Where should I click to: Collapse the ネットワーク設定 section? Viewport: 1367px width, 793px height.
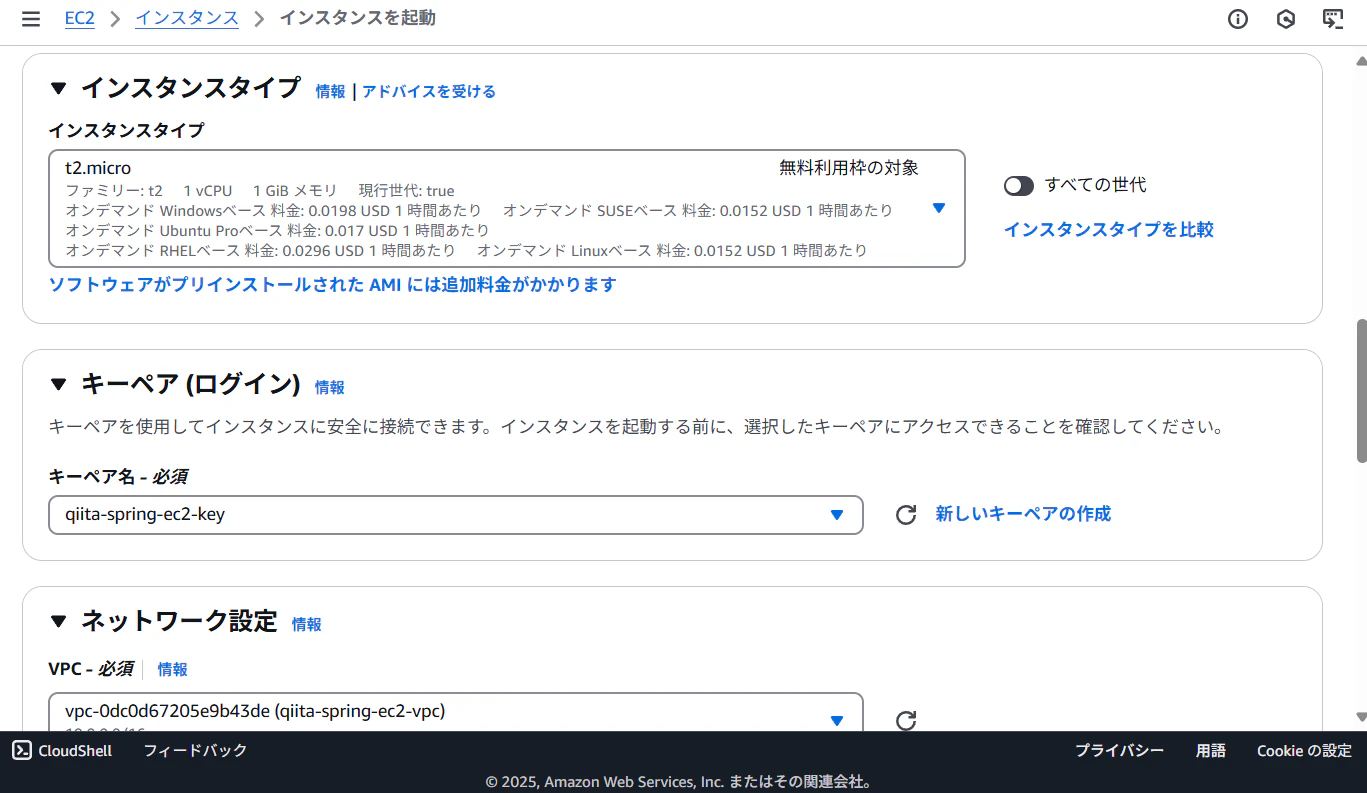coord(59,622)
